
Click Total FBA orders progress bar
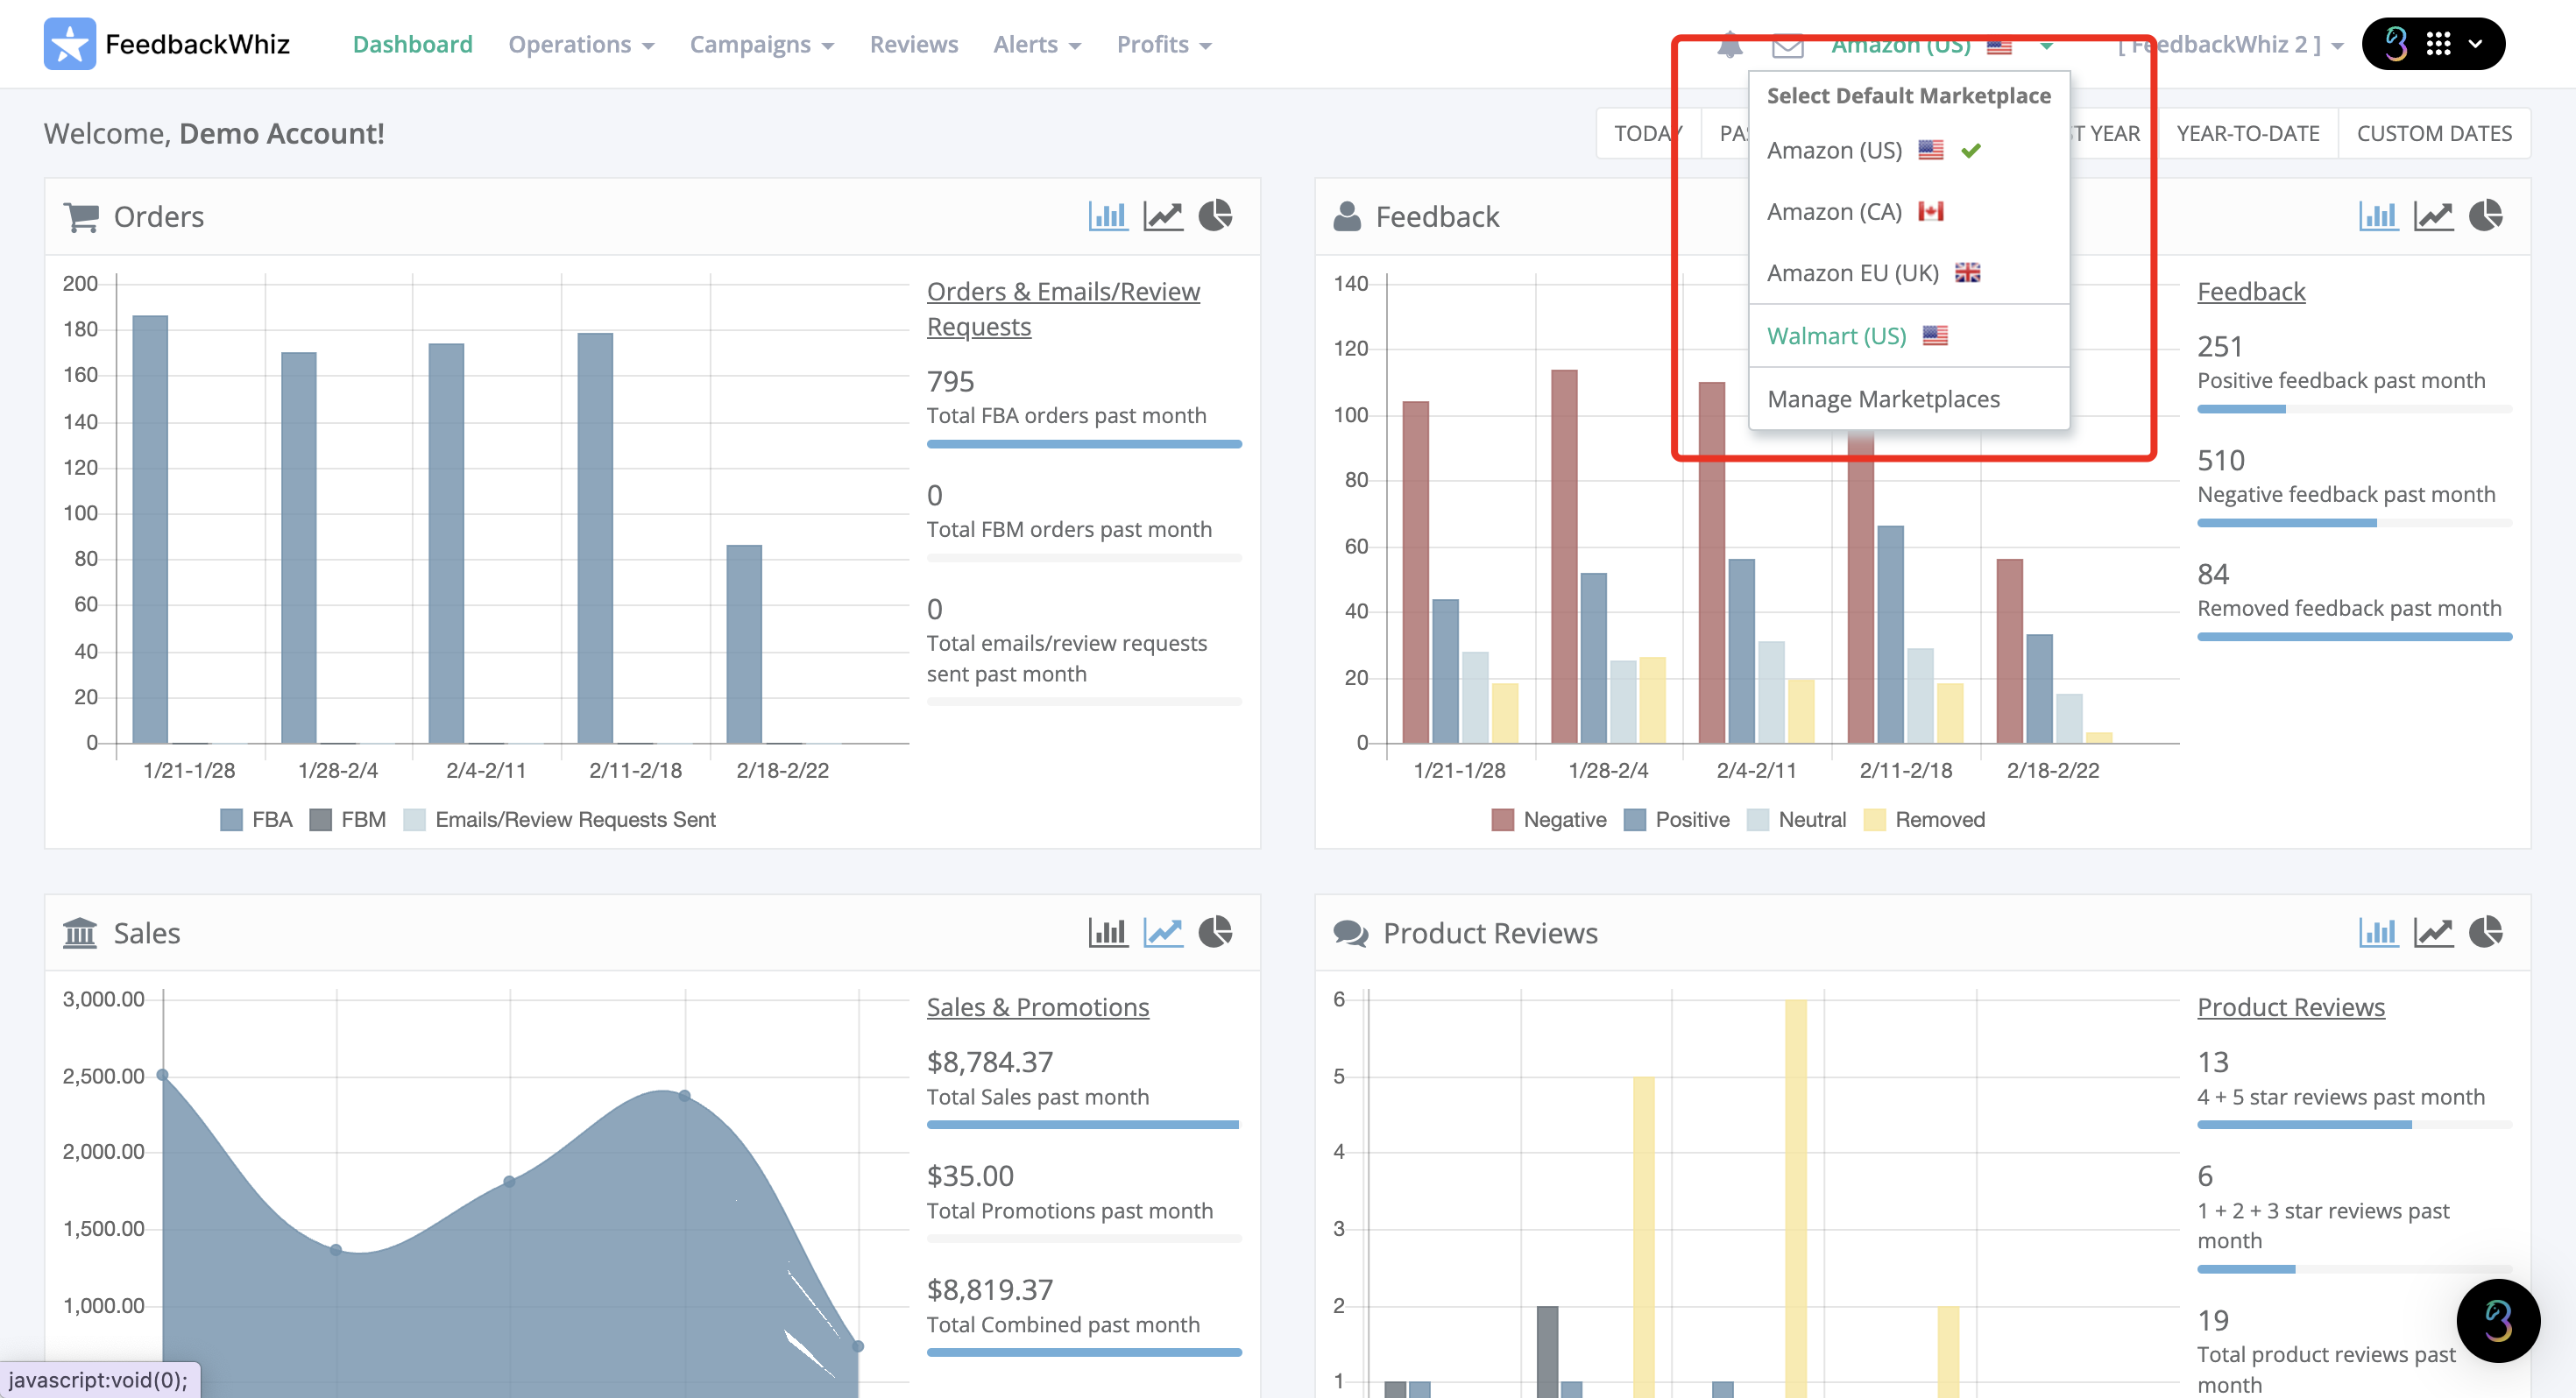coord(1084,444)
